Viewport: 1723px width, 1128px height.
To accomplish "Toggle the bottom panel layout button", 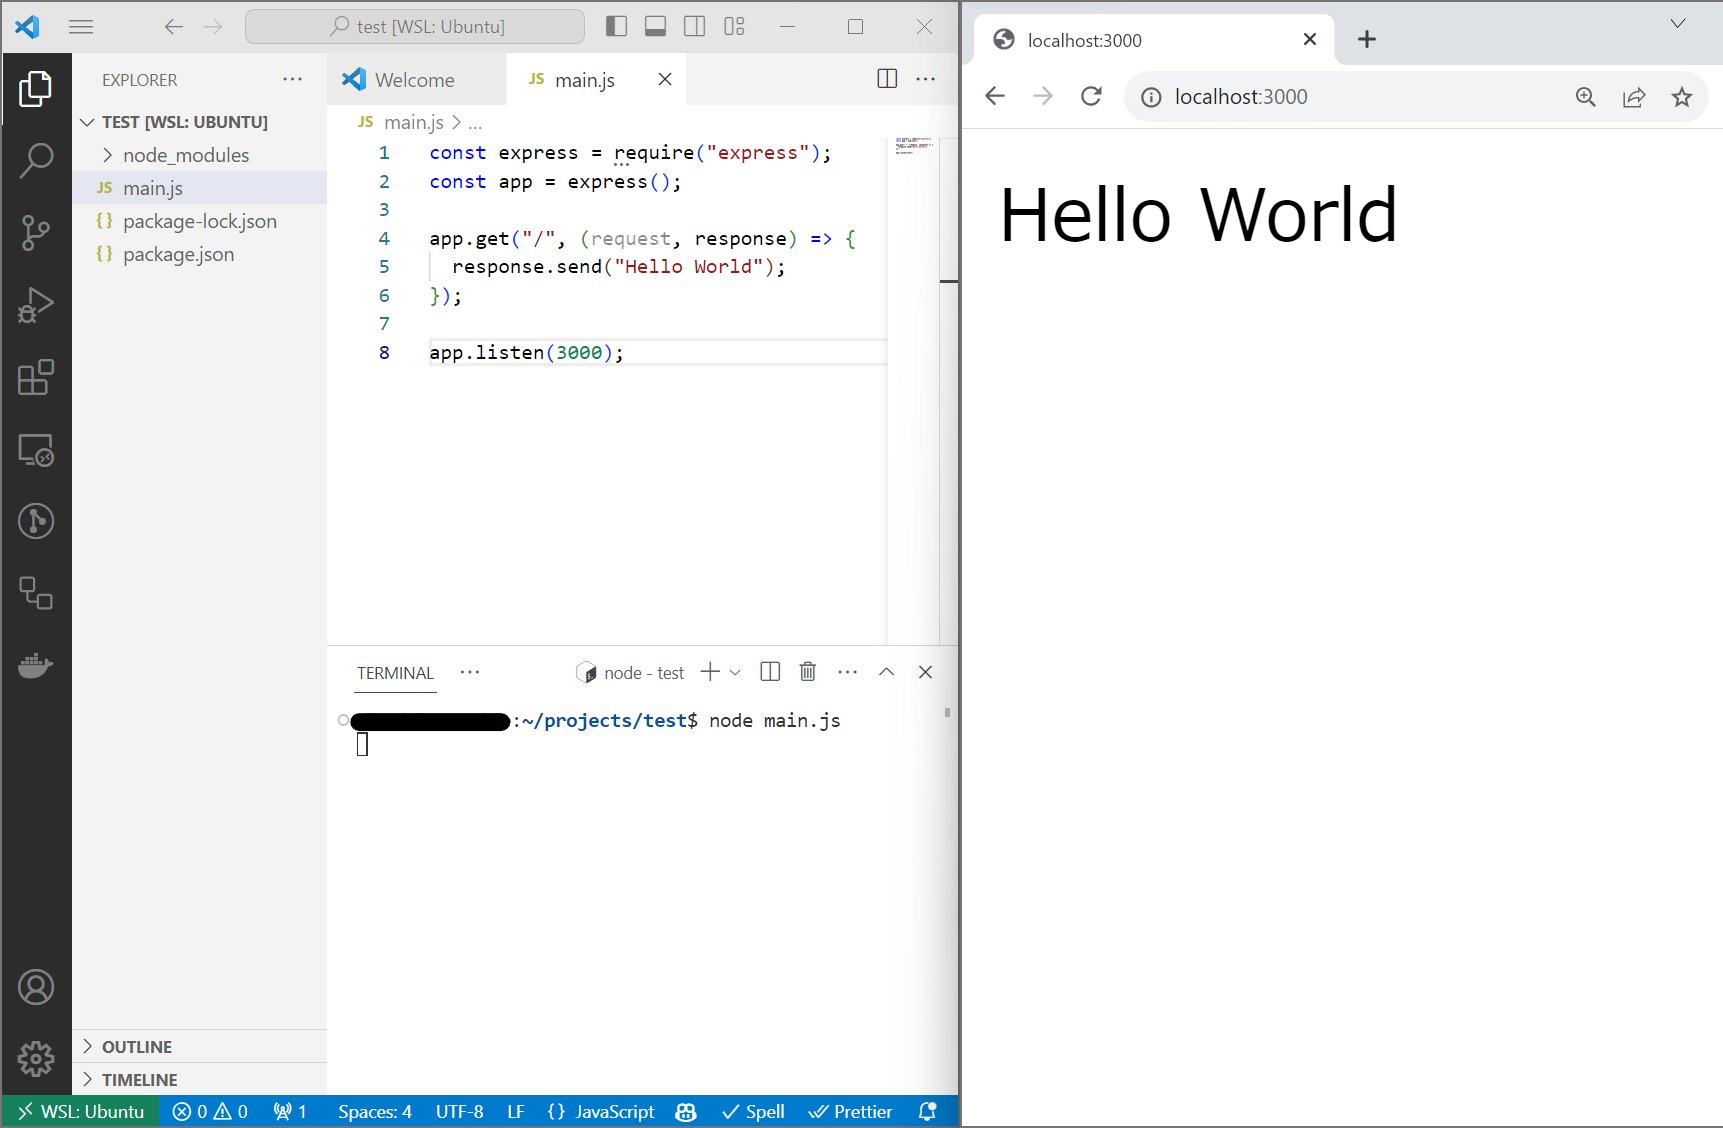I will (655, 27).
